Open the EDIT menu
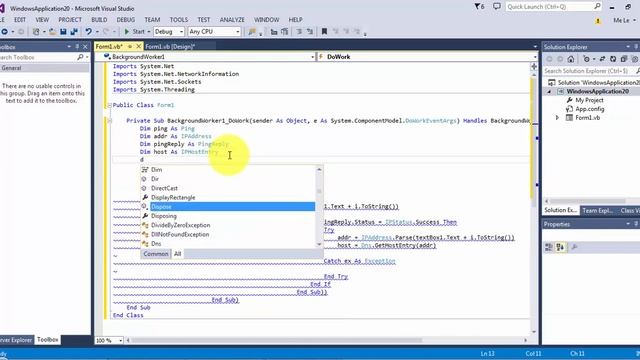 (x=20, y=20)
